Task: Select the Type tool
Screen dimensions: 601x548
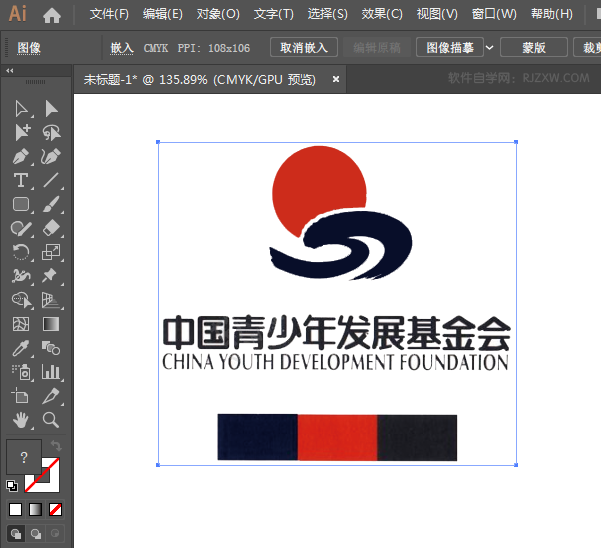Action: click(x=21, y=180)
